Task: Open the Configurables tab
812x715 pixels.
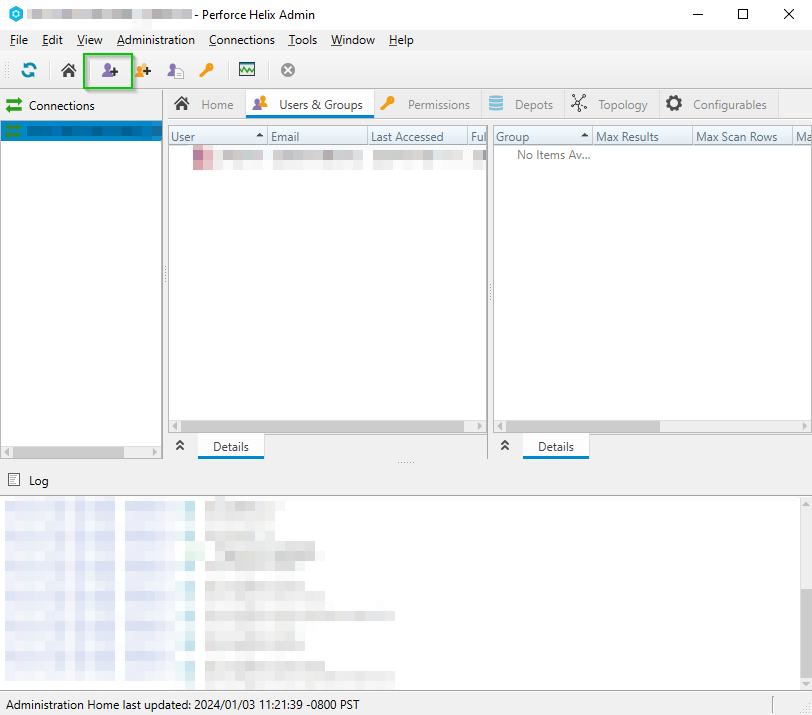Action: coord(717,104)
